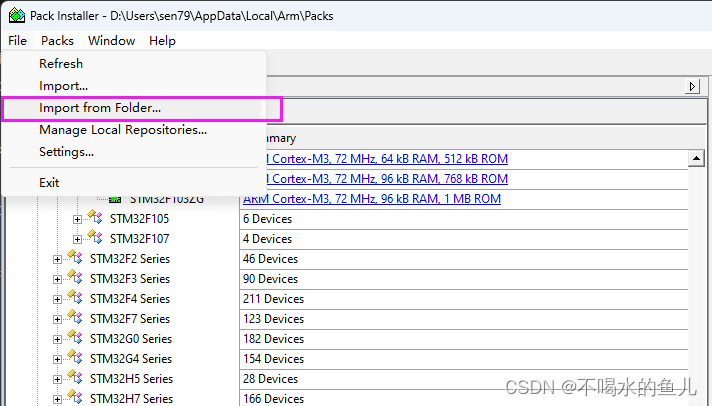Viewport: 712px width, 406px height.
Task: Select Import from Folder... entry
Action: pos(100,108)
